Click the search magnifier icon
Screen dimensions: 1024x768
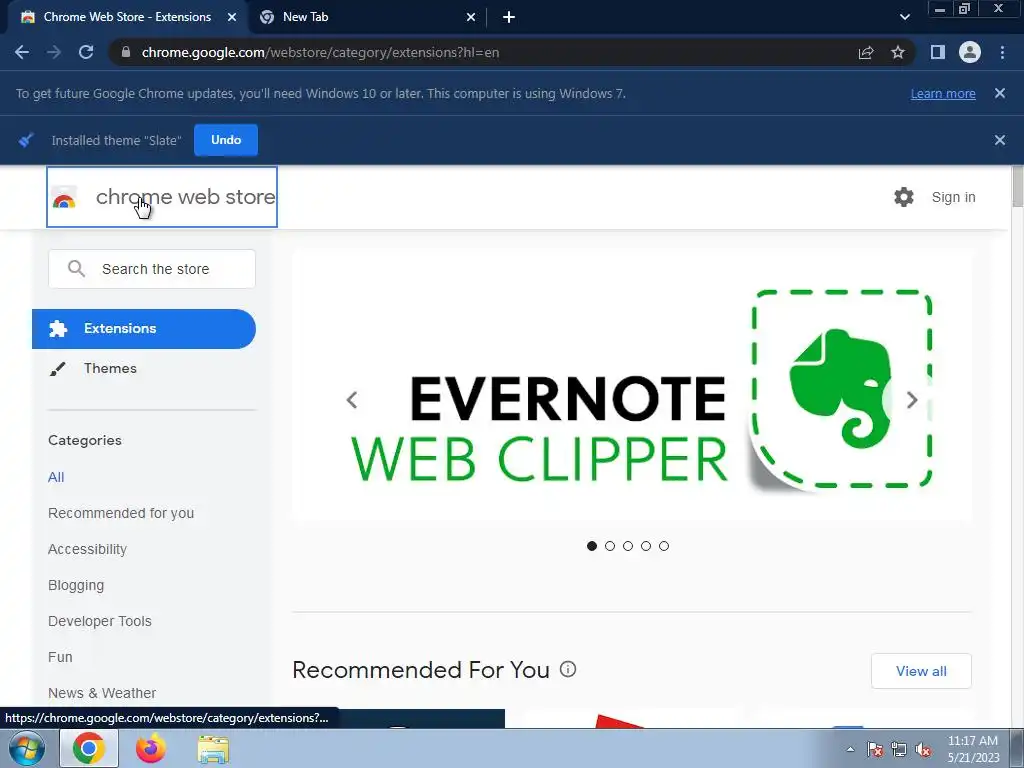coord(76,268)
